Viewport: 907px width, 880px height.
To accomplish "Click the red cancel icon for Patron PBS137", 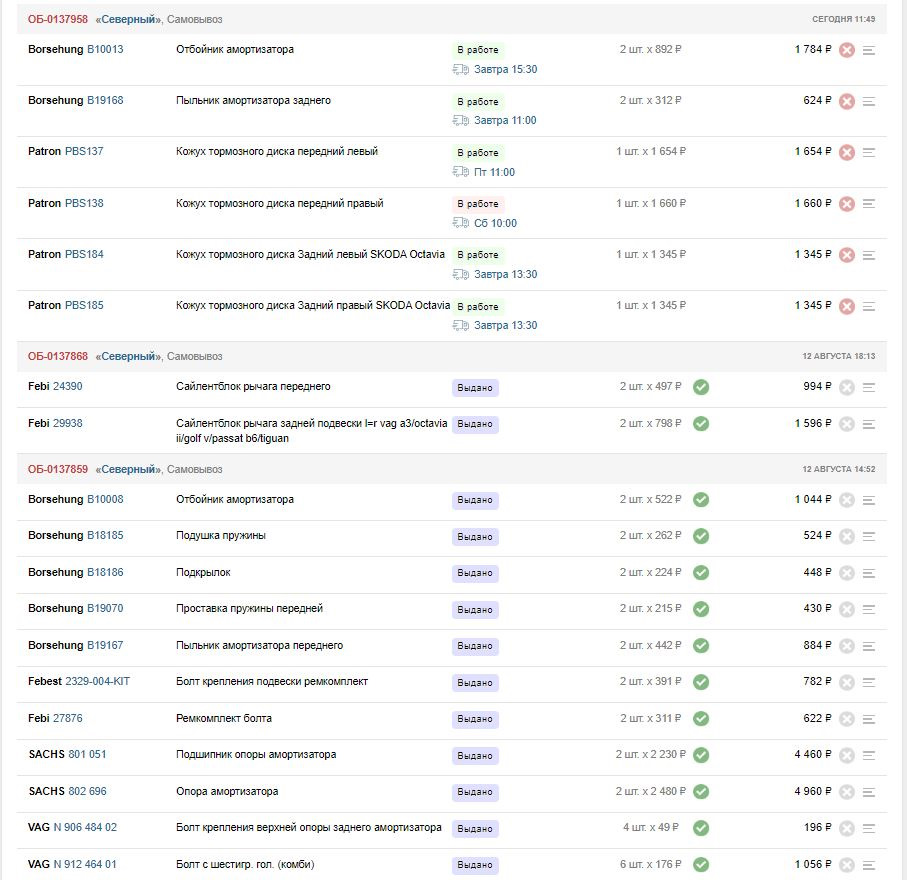I will [847, 152].
